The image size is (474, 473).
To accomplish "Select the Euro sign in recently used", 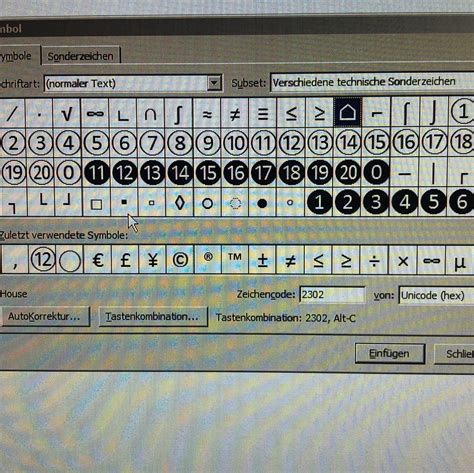I will (98, 260).
